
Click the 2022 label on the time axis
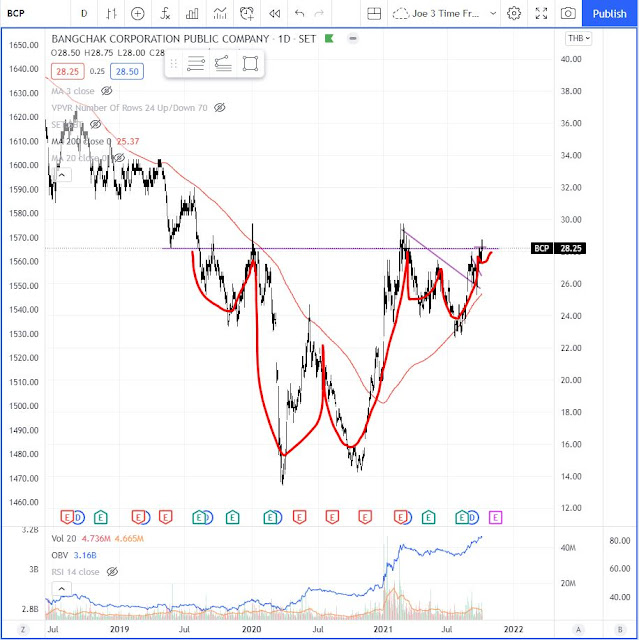click(x=513, y=629)
